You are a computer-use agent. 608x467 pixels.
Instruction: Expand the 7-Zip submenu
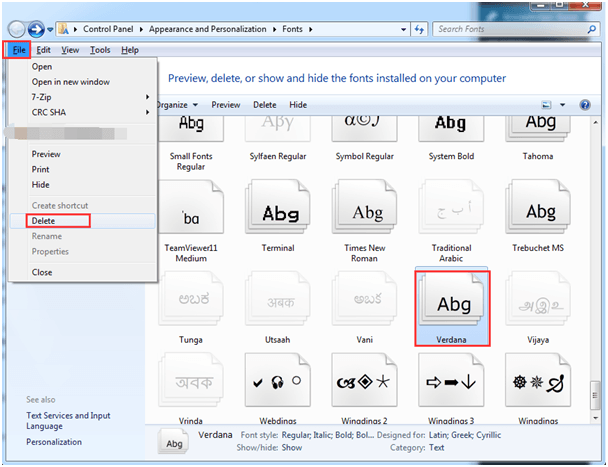click(83, 97)
